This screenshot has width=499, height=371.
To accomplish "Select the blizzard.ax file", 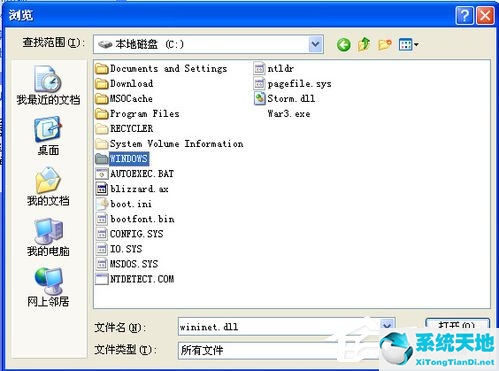I will [x=132, y=189].
